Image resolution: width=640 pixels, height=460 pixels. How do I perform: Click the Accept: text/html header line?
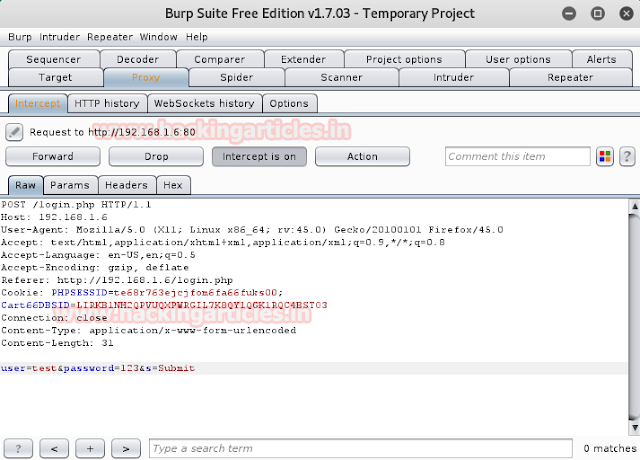(x=223, y=242)
